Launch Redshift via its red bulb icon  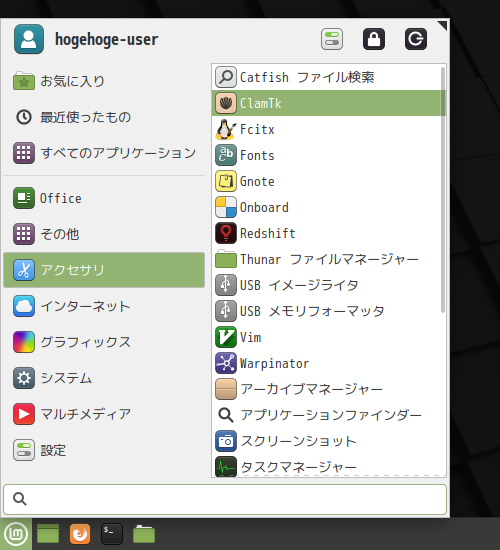226,233
